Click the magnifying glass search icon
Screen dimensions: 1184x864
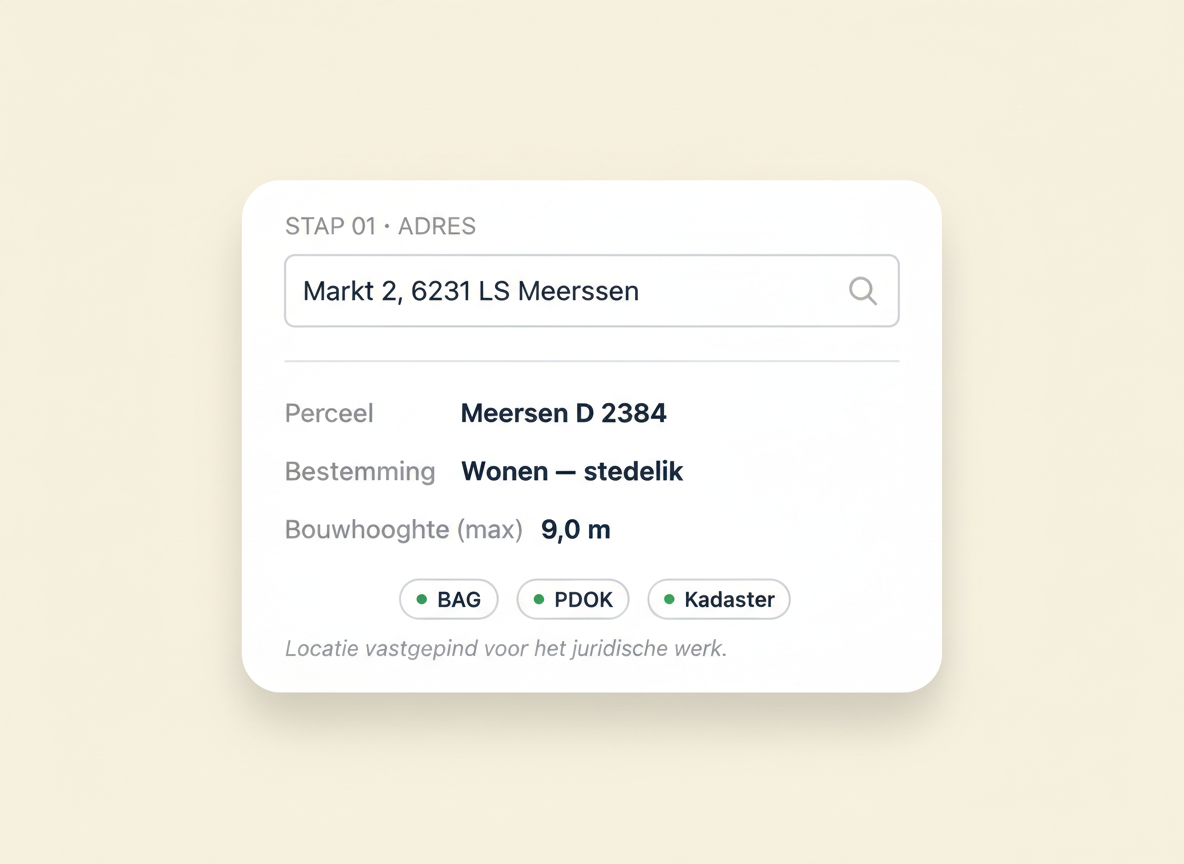[x=862, y=291]
